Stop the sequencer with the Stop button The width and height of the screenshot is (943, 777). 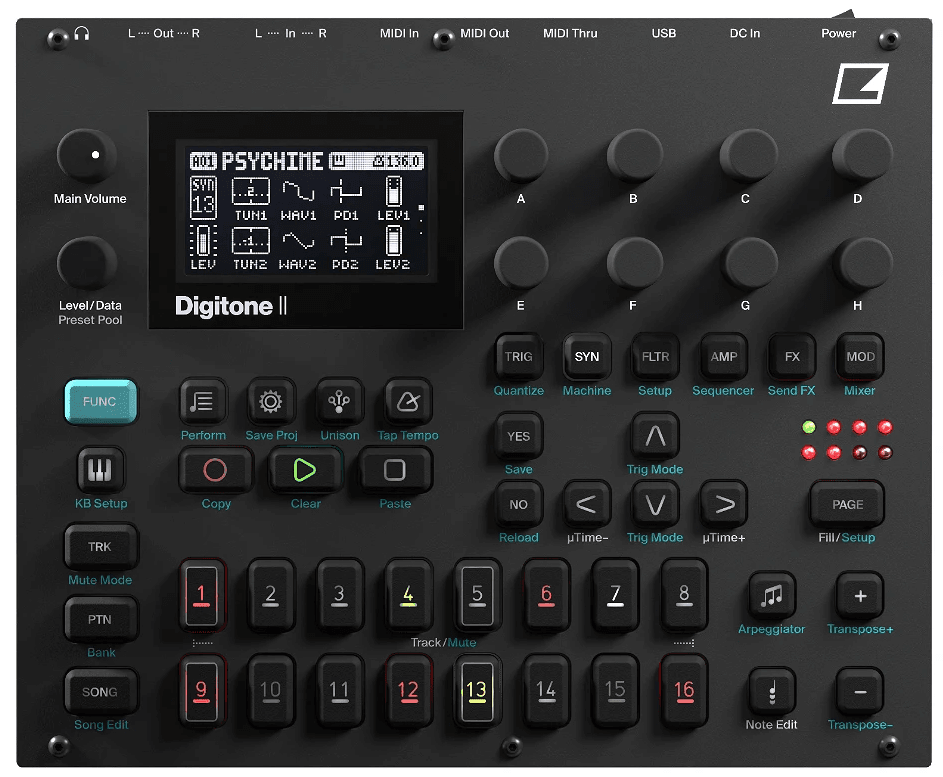click(395, 470)
